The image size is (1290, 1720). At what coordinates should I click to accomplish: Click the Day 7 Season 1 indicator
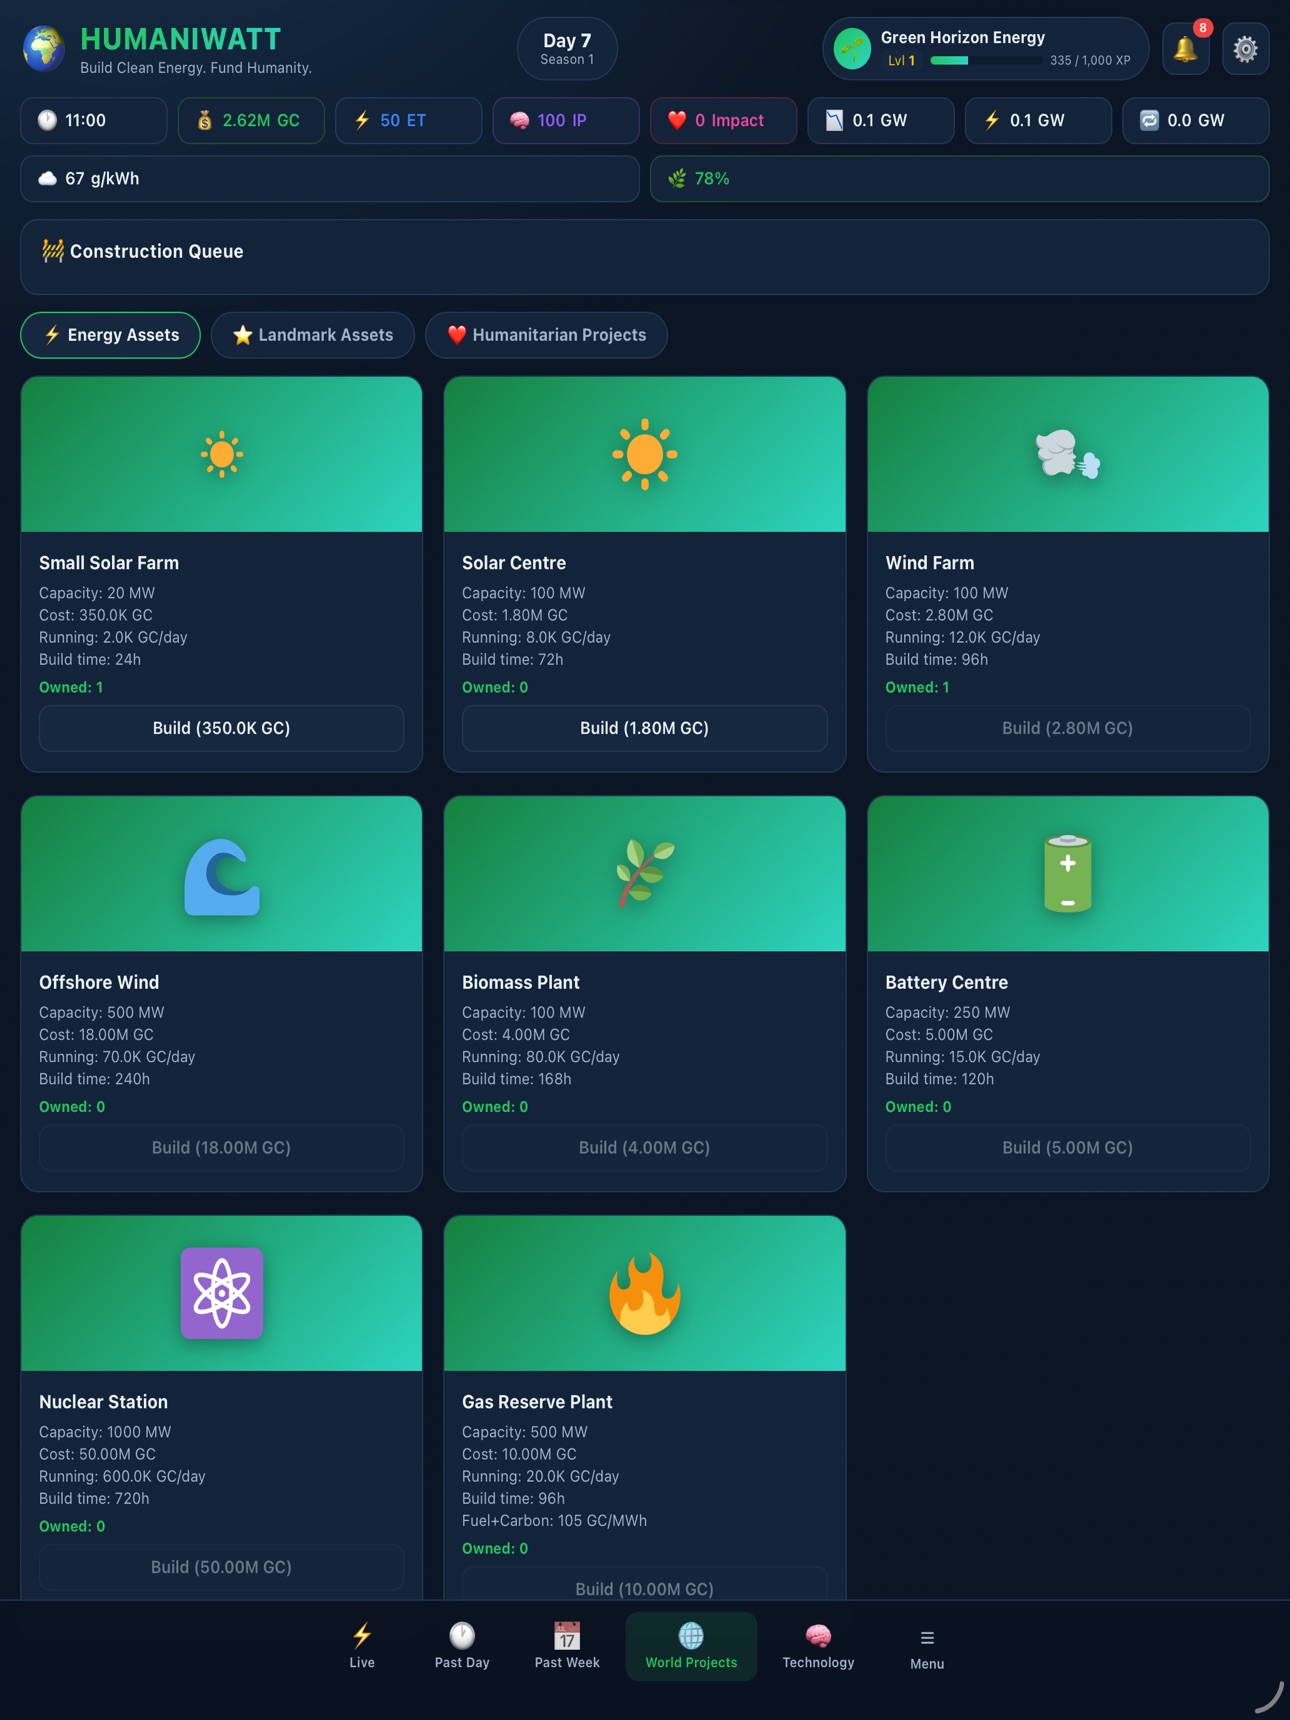coord(567,49)
